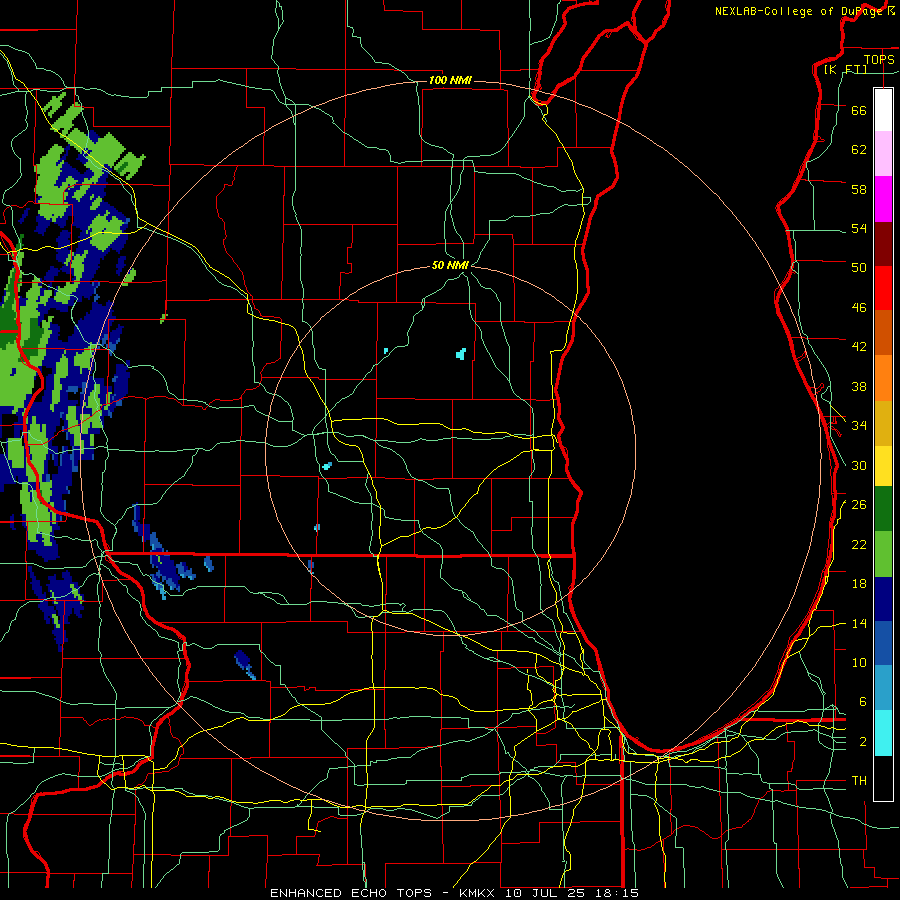Image resolution: width=900 pixels, height=900 pixels.
Task: Select the '[K FT]' units label
Action: (x=845, y=69)
